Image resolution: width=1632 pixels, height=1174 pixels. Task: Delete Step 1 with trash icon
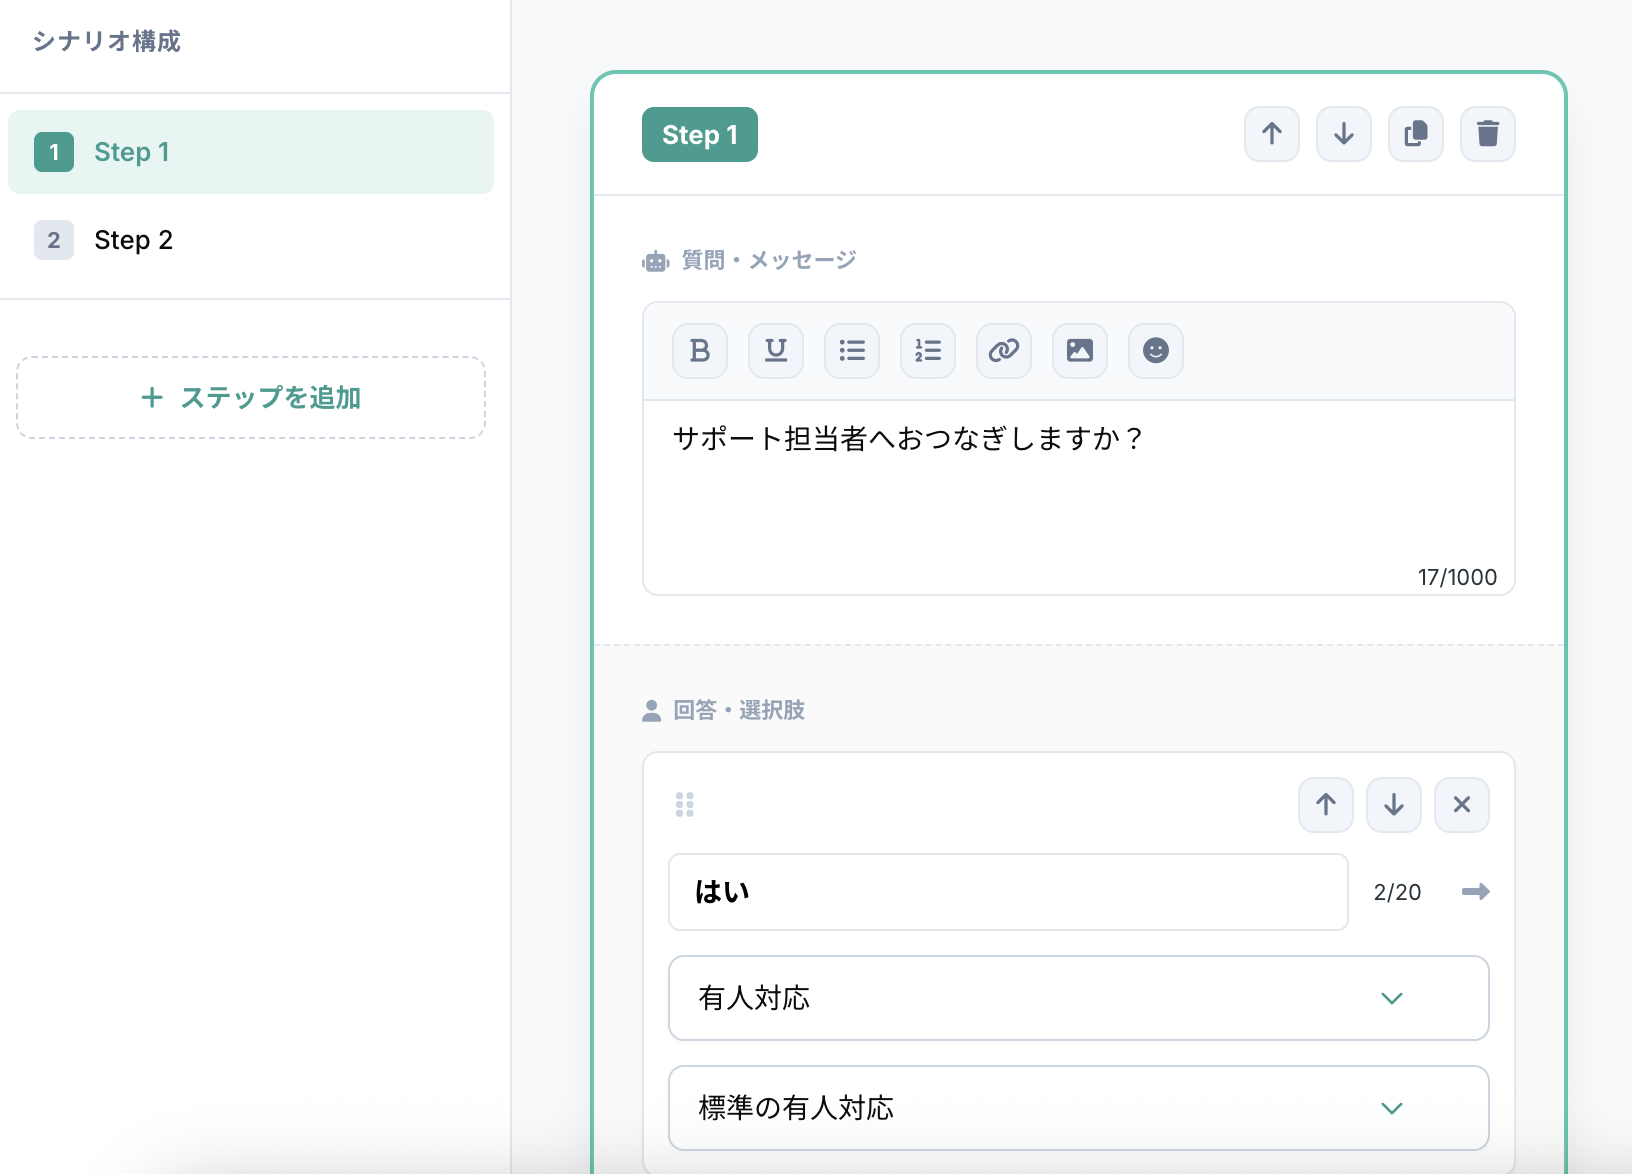[1488, 134]
